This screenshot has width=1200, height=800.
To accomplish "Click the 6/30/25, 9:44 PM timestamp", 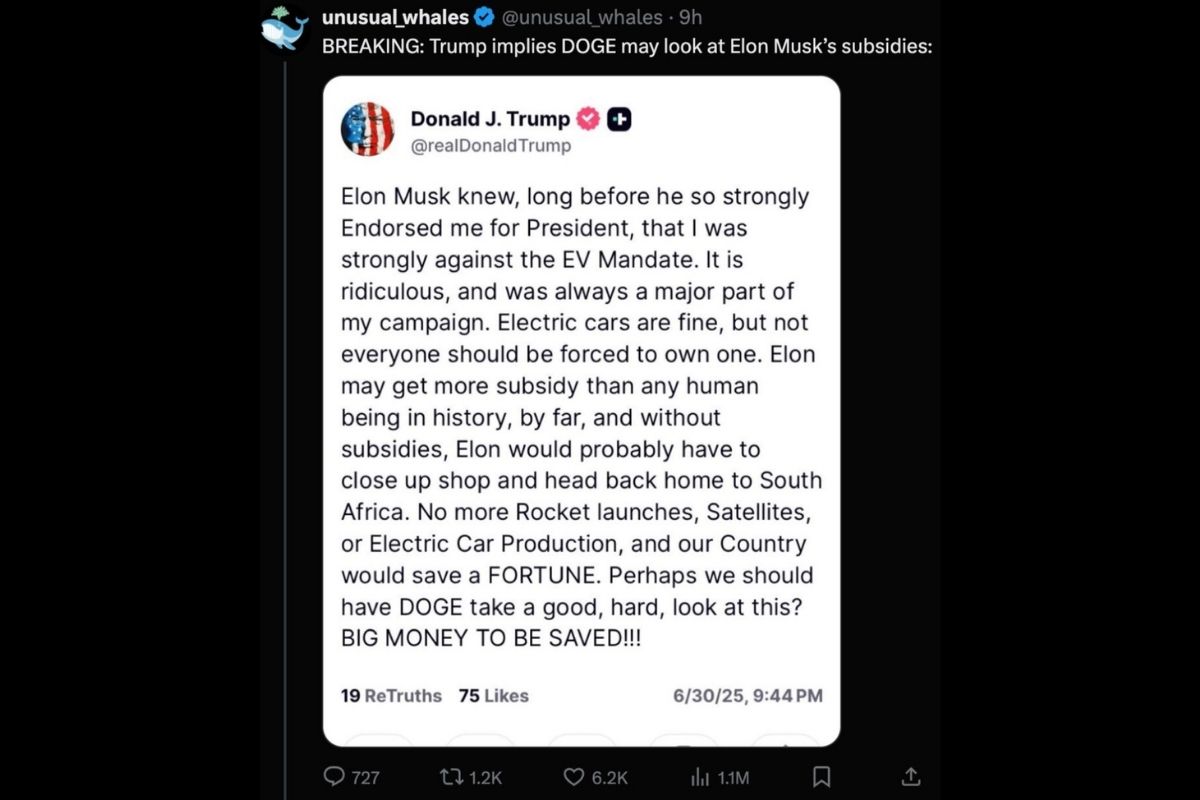I will tap(748, 695).
